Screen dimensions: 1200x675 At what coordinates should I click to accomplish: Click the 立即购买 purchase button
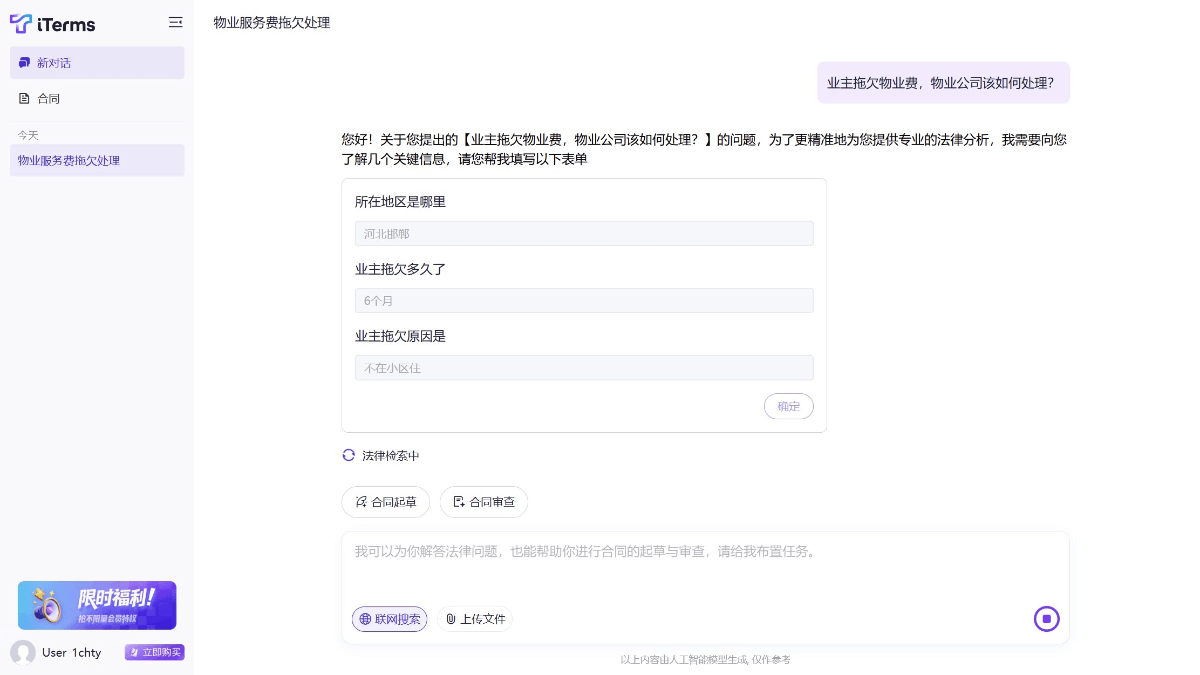click(155, 652)
